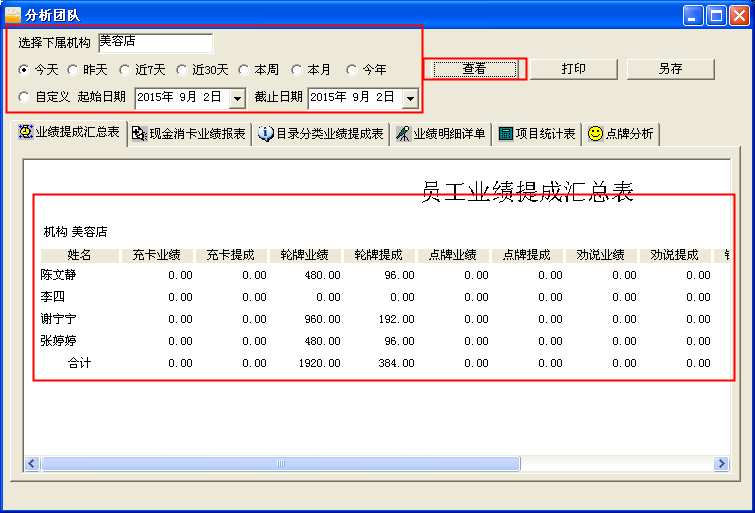The image size is (755, 513).
Task: Click the calculator icon on 项目统计表 tab
Action: coord(506,133)
